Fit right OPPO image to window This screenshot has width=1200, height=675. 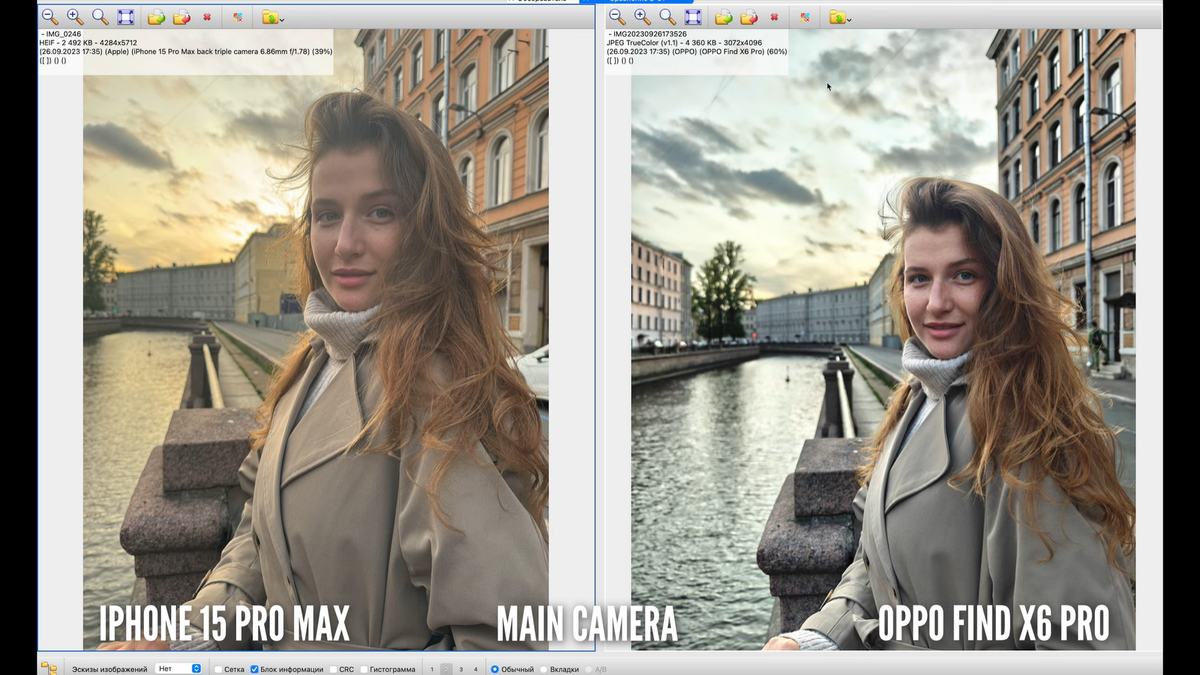(x=692, y=17)
